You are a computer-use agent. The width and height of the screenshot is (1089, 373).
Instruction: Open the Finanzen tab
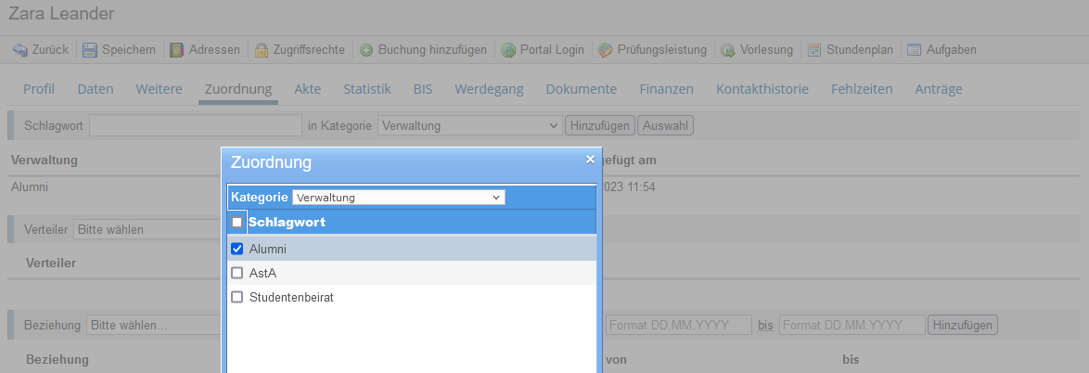pyautogui.click(x=667, y=89)
